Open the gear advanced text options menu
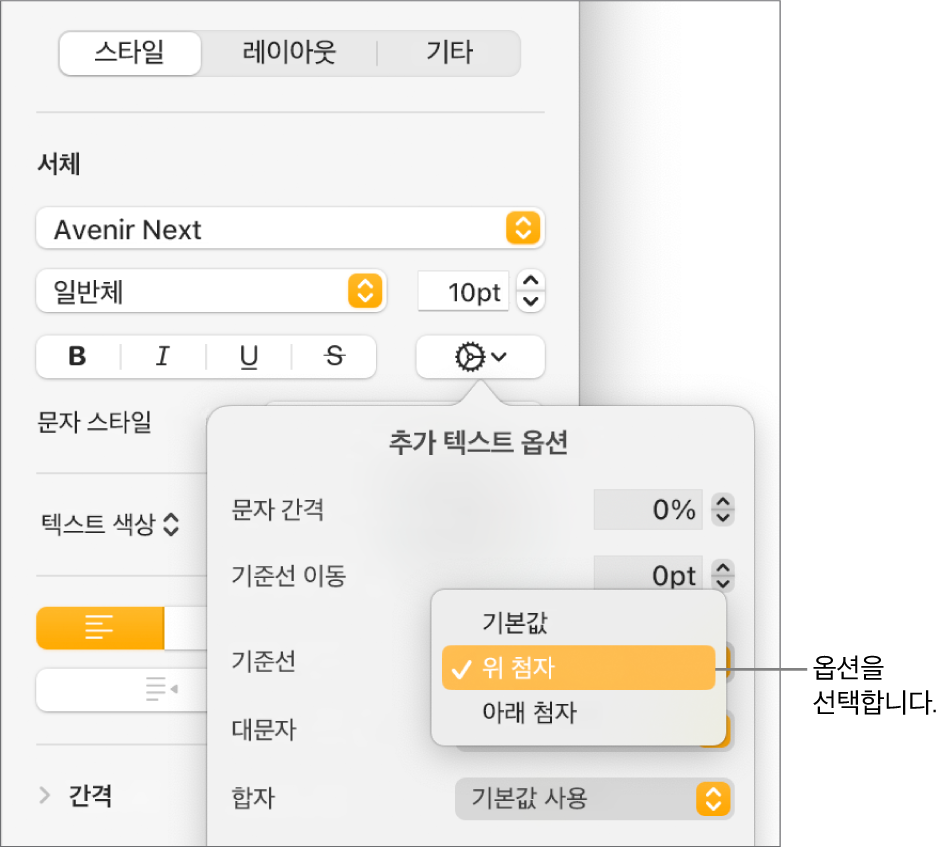The height and width of the screenshot is (849, 945). [x=480, y=357]
